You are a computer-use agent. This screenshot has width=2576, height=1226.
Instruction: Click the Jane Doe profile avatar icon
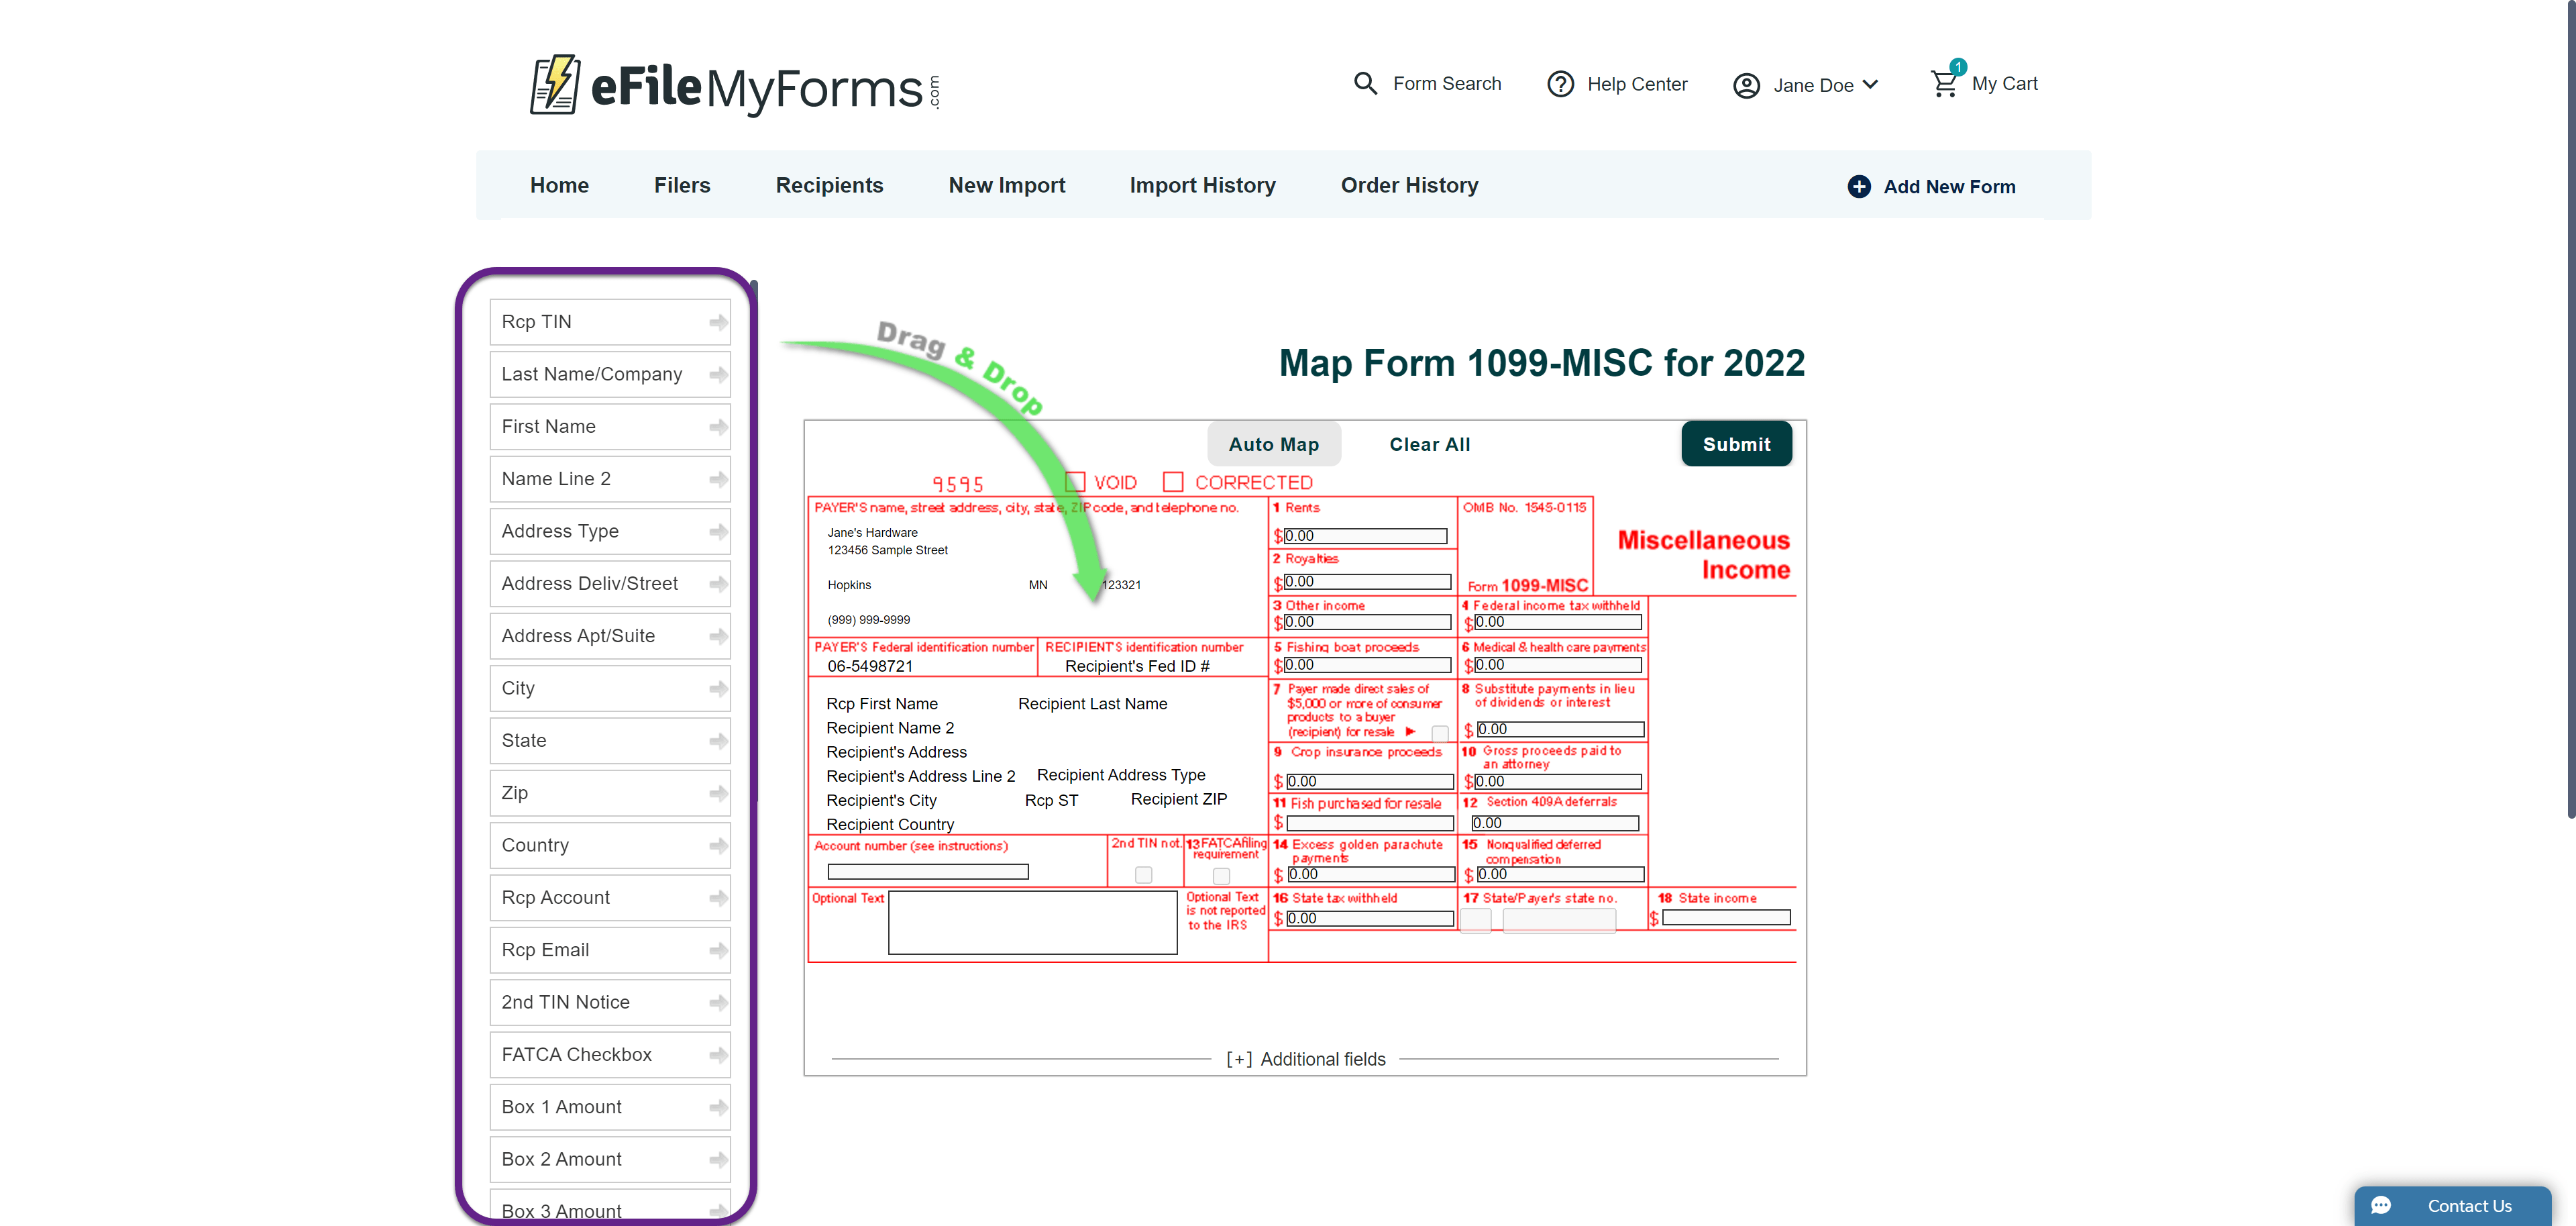(1746, 86)
